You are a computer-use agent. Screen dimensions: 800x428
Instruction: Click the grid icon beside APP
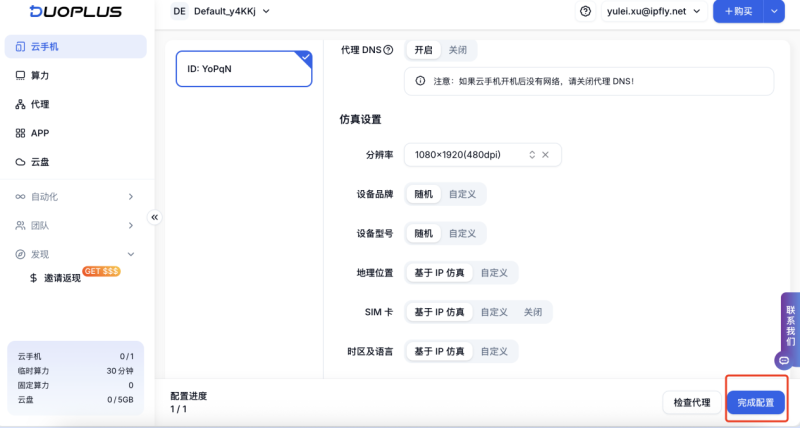point(20,133)
